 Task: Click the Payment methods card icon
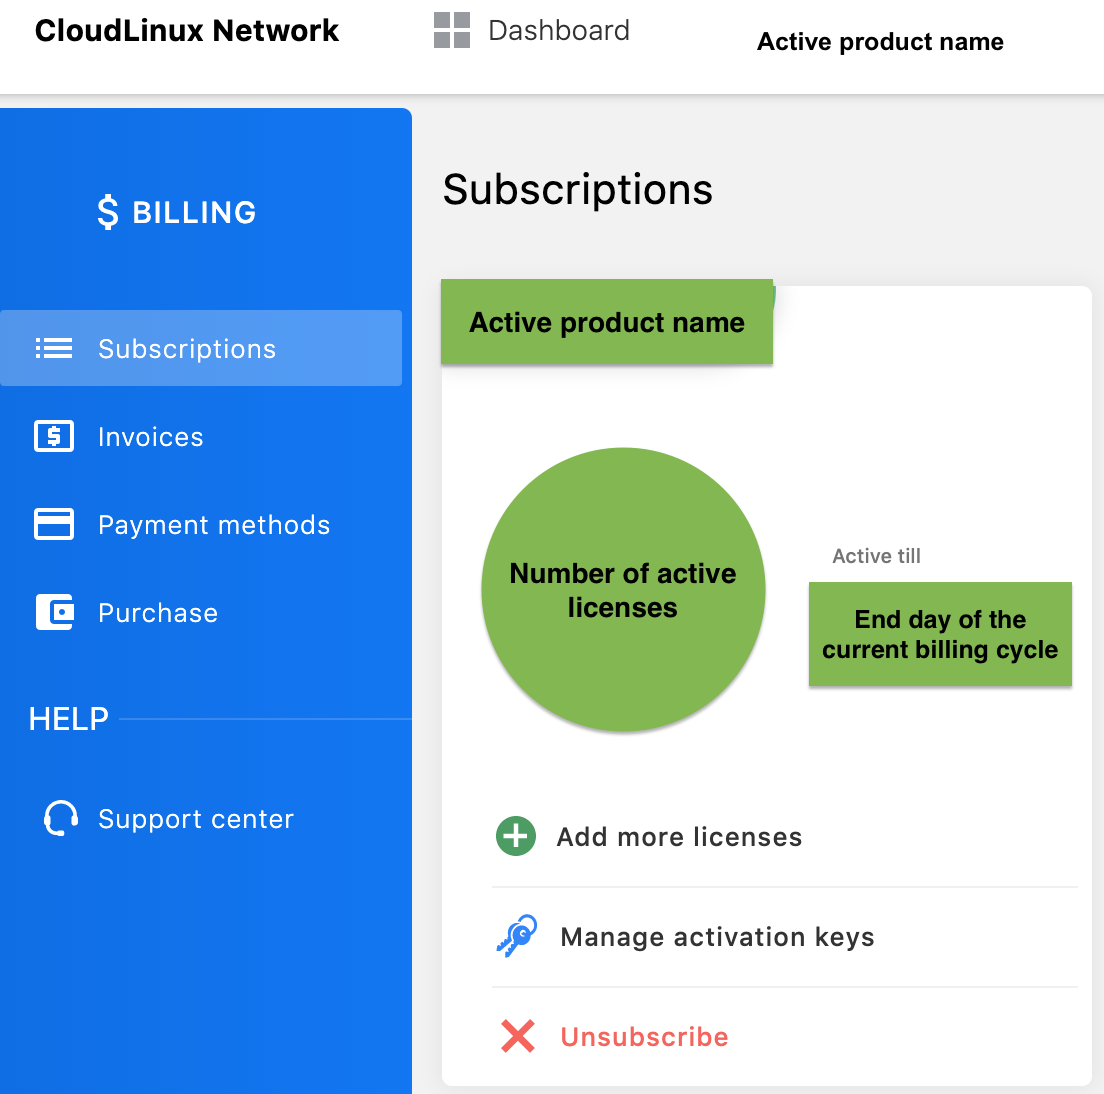coord(54,525)
